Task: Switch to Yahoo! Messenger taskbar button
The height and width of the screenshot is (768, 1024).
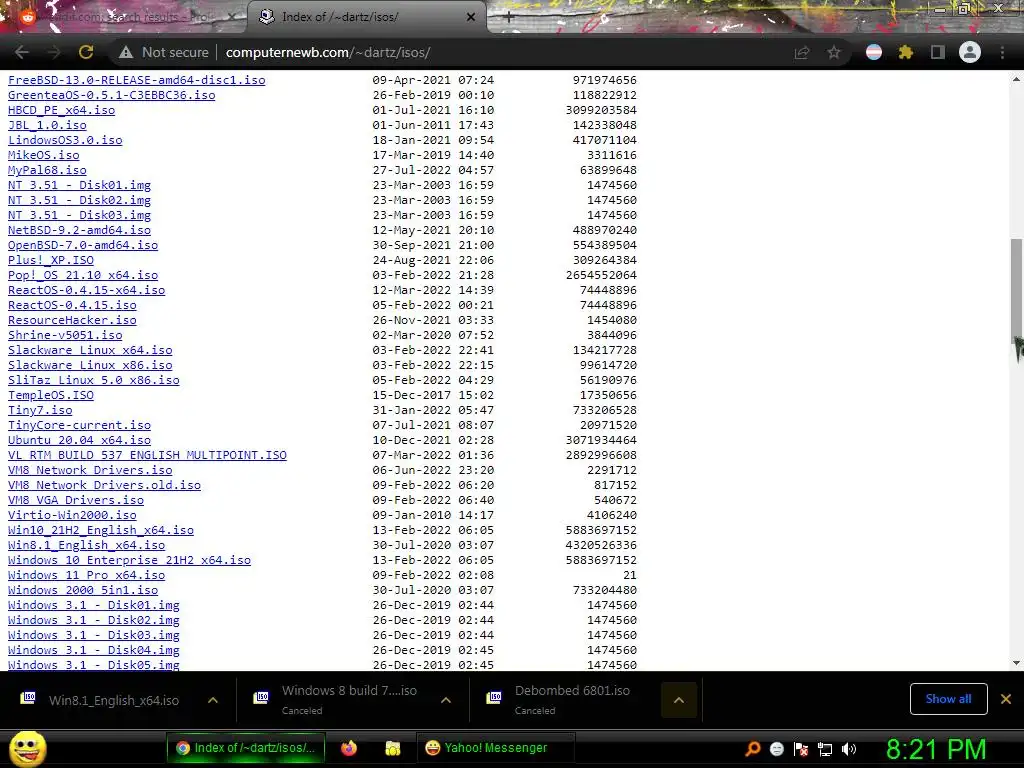Action: [496, 748]
